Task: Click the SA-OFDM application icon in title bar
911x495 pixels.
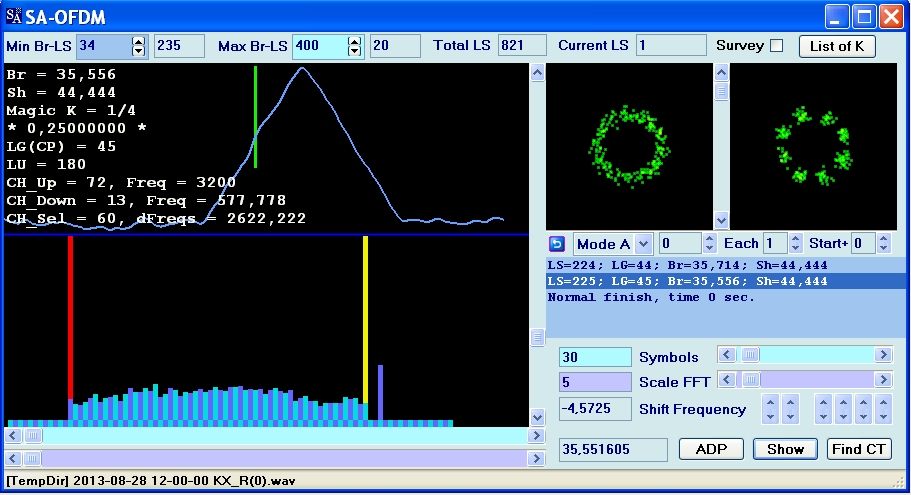Action: 13,16
